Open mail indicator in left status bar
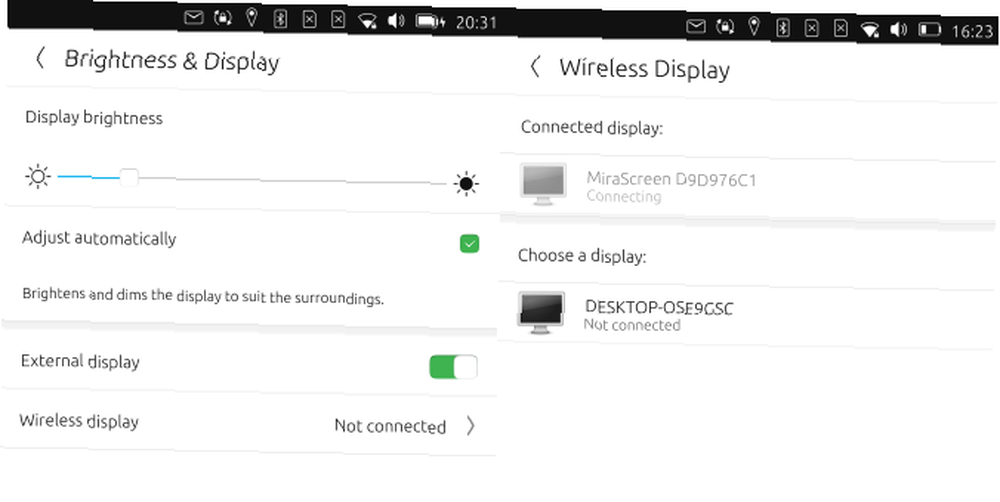The image size is (1000, 502). coord(194,18)
